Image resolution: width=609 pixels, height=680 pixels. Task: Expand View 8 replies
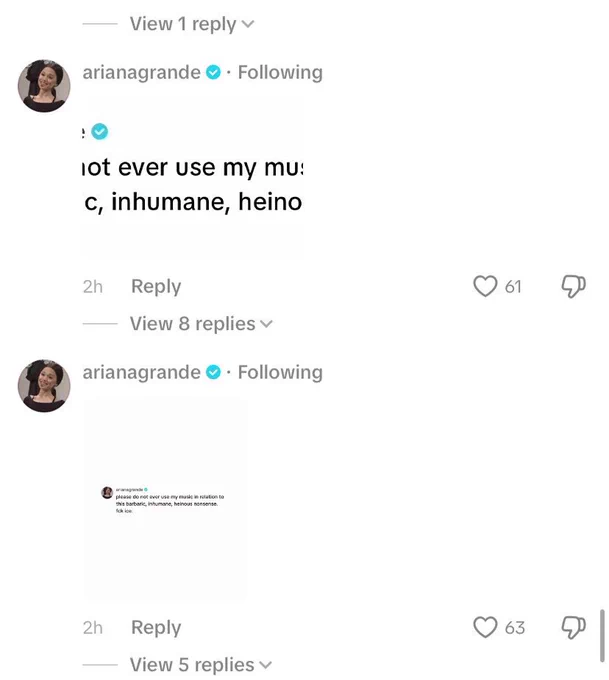[201, 324]
